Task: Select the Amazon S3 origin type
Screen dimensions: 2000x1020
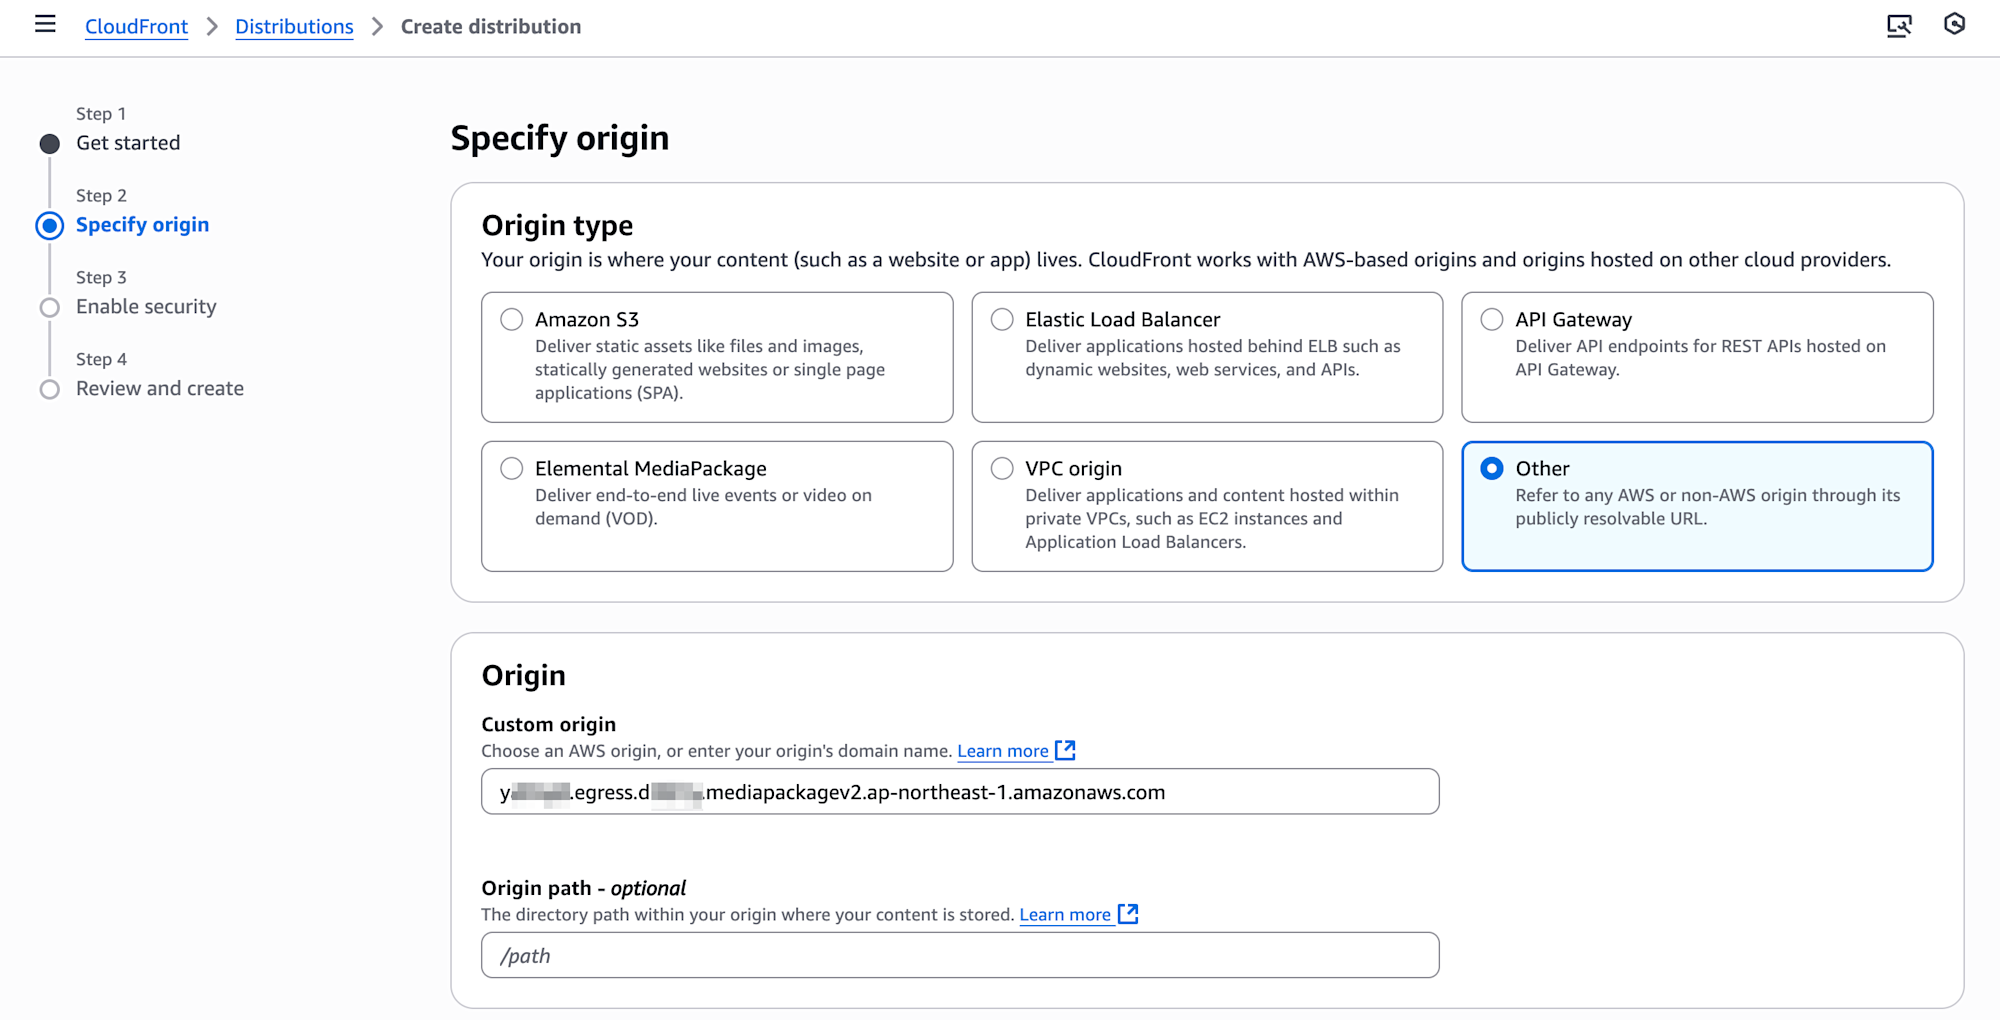Action: point(512,320)
